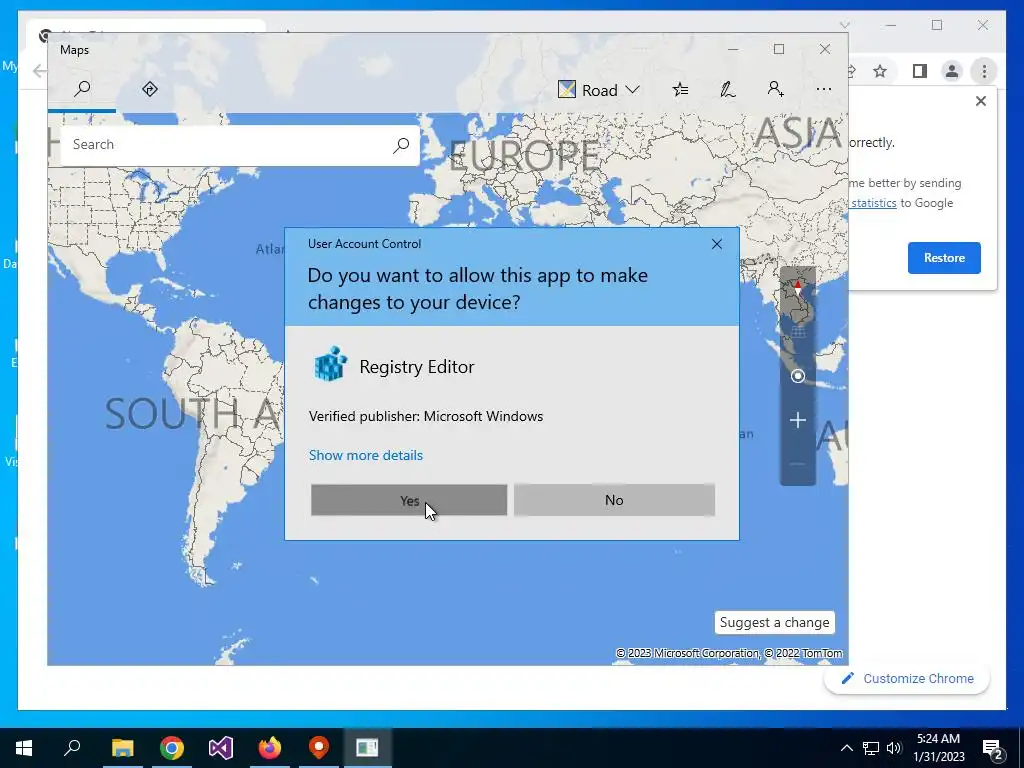Image resolution: width=1024 pixels, height=768 pixels.
Task: Click the volume speaker tray icon
Action: [x=894, y=748]
